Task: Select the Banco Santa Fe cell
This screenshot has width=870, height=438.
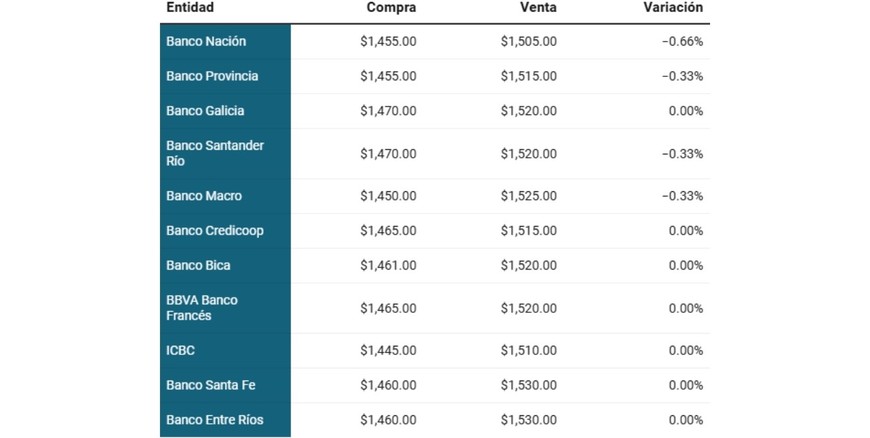Action: [x=209, y=385]
